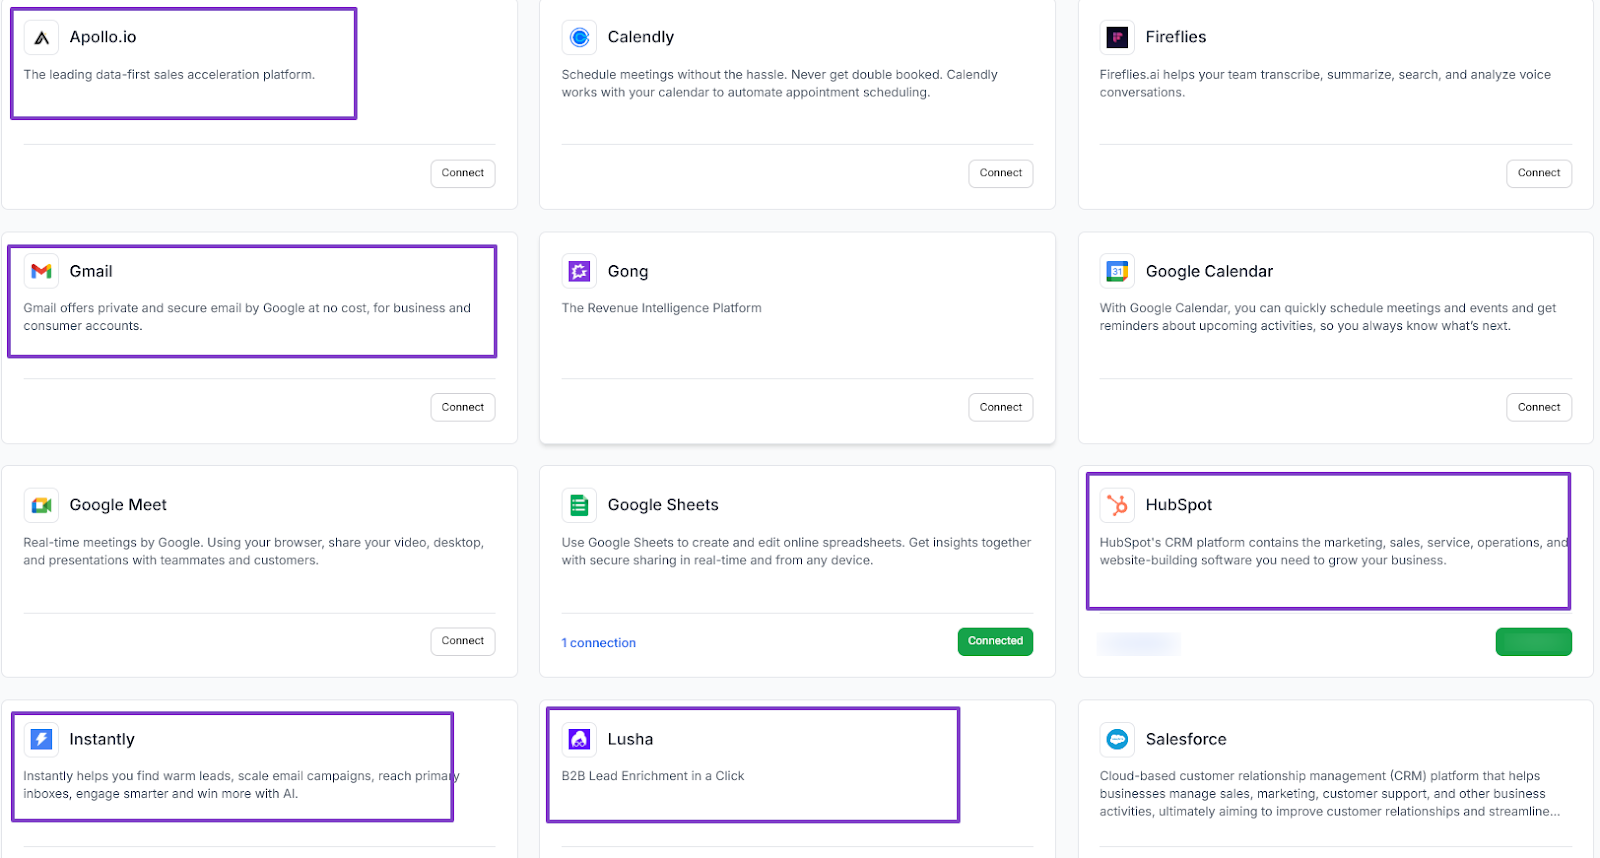The width and height of the screenshot is (1600, 858).
Task: Click the Fireflies card title
Action: click(1176, 37)
